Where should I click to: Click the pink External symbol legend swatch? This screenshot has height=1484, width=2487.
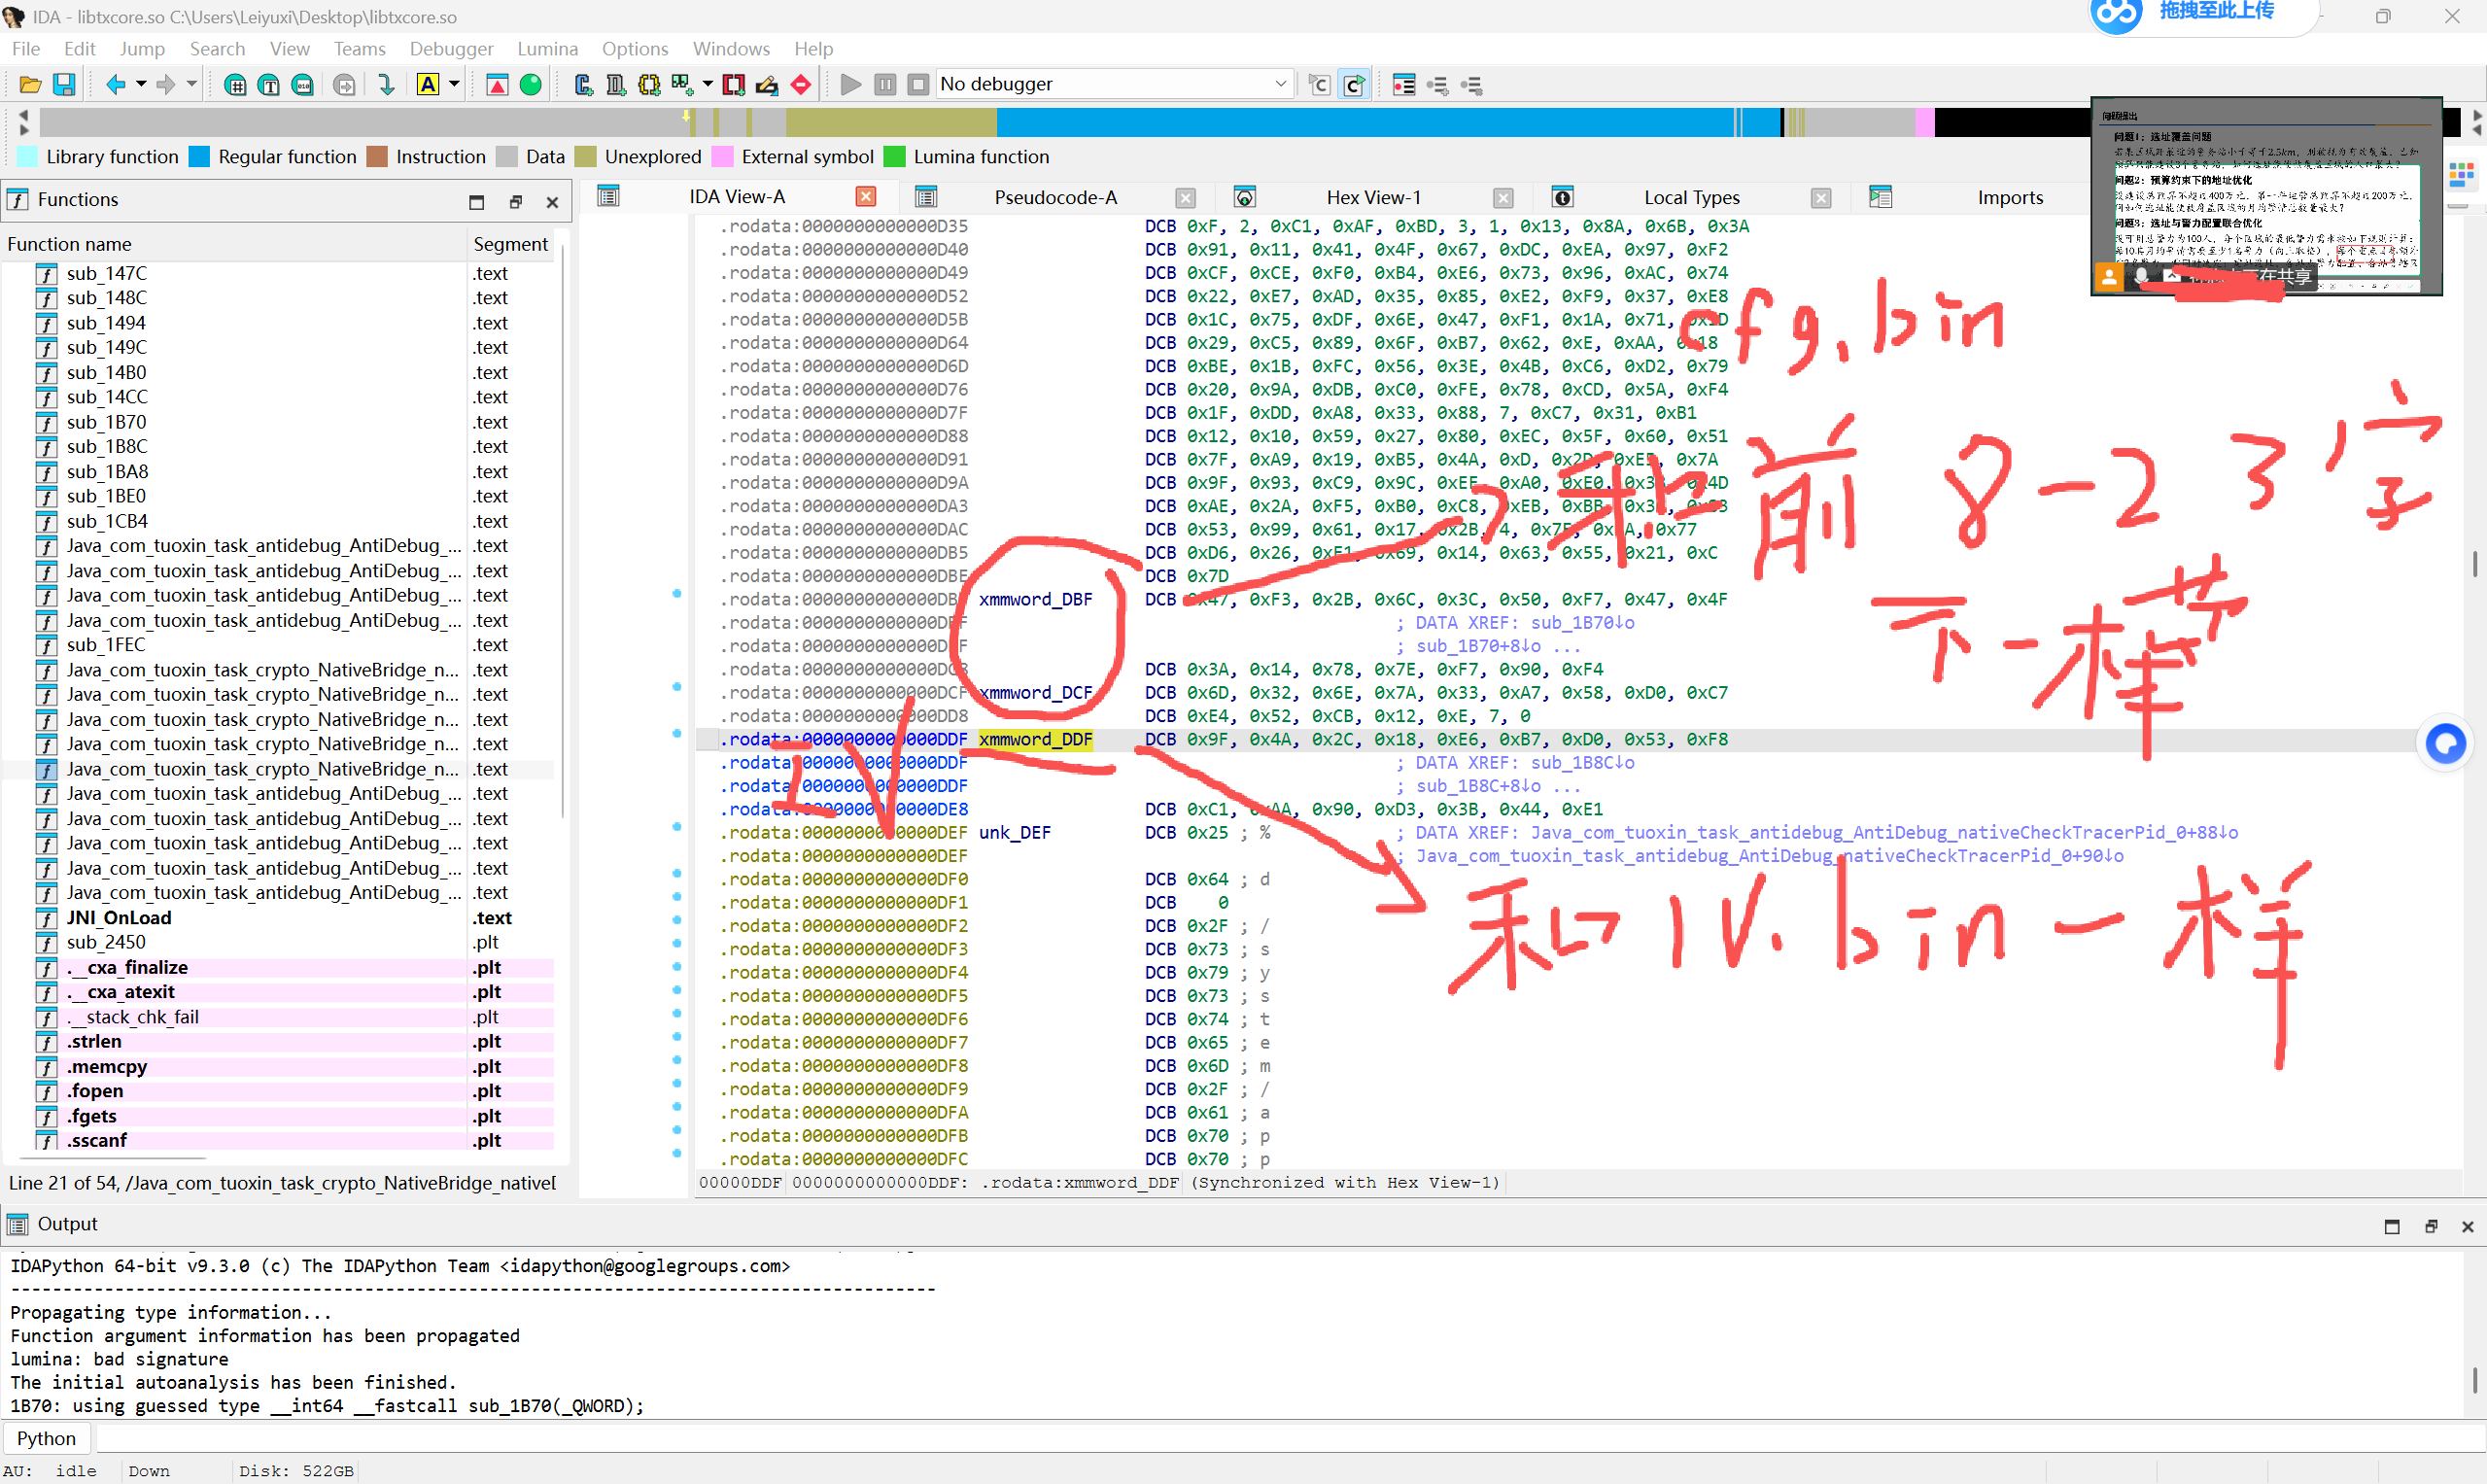(x=722, y=157)
